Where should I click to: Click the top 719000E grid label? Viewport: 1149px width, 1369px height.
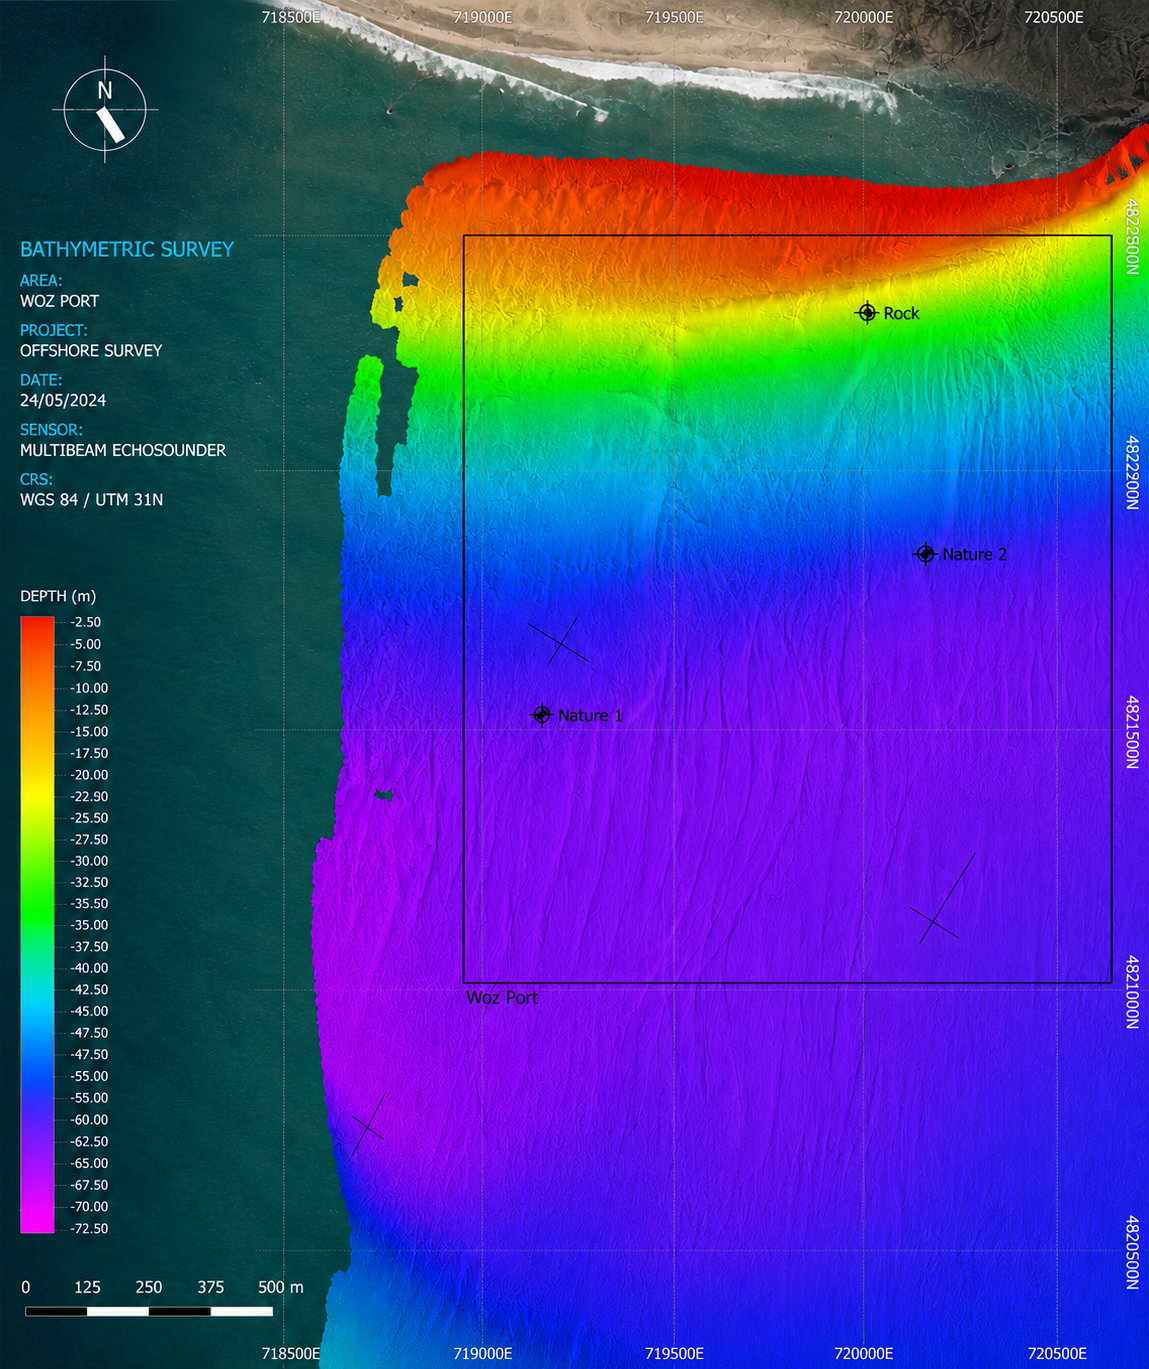[x=483, y=17]
